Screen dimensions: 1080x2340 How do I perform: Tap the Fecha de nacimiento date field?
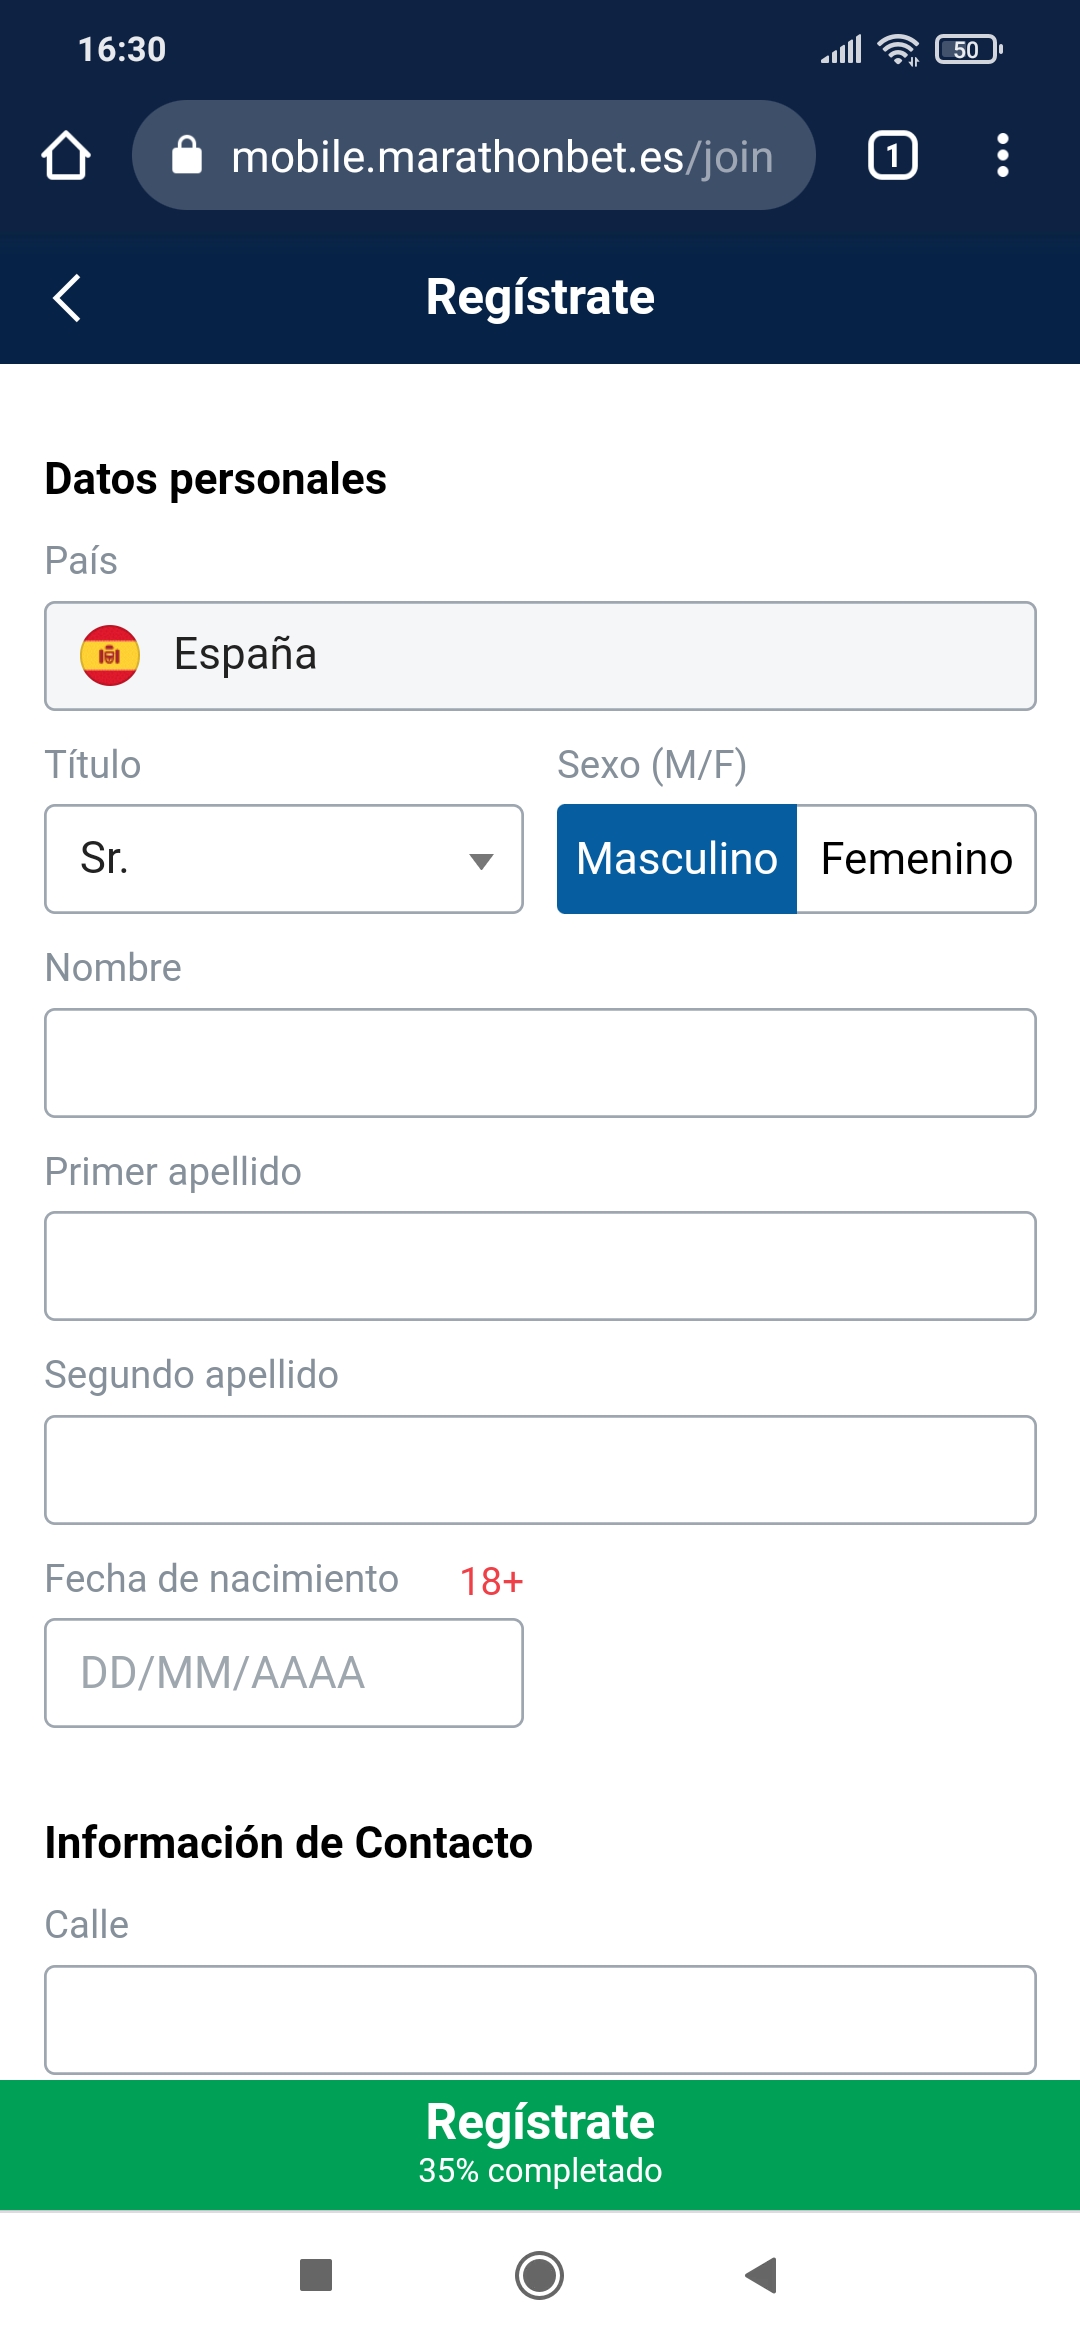[284, 1673]
